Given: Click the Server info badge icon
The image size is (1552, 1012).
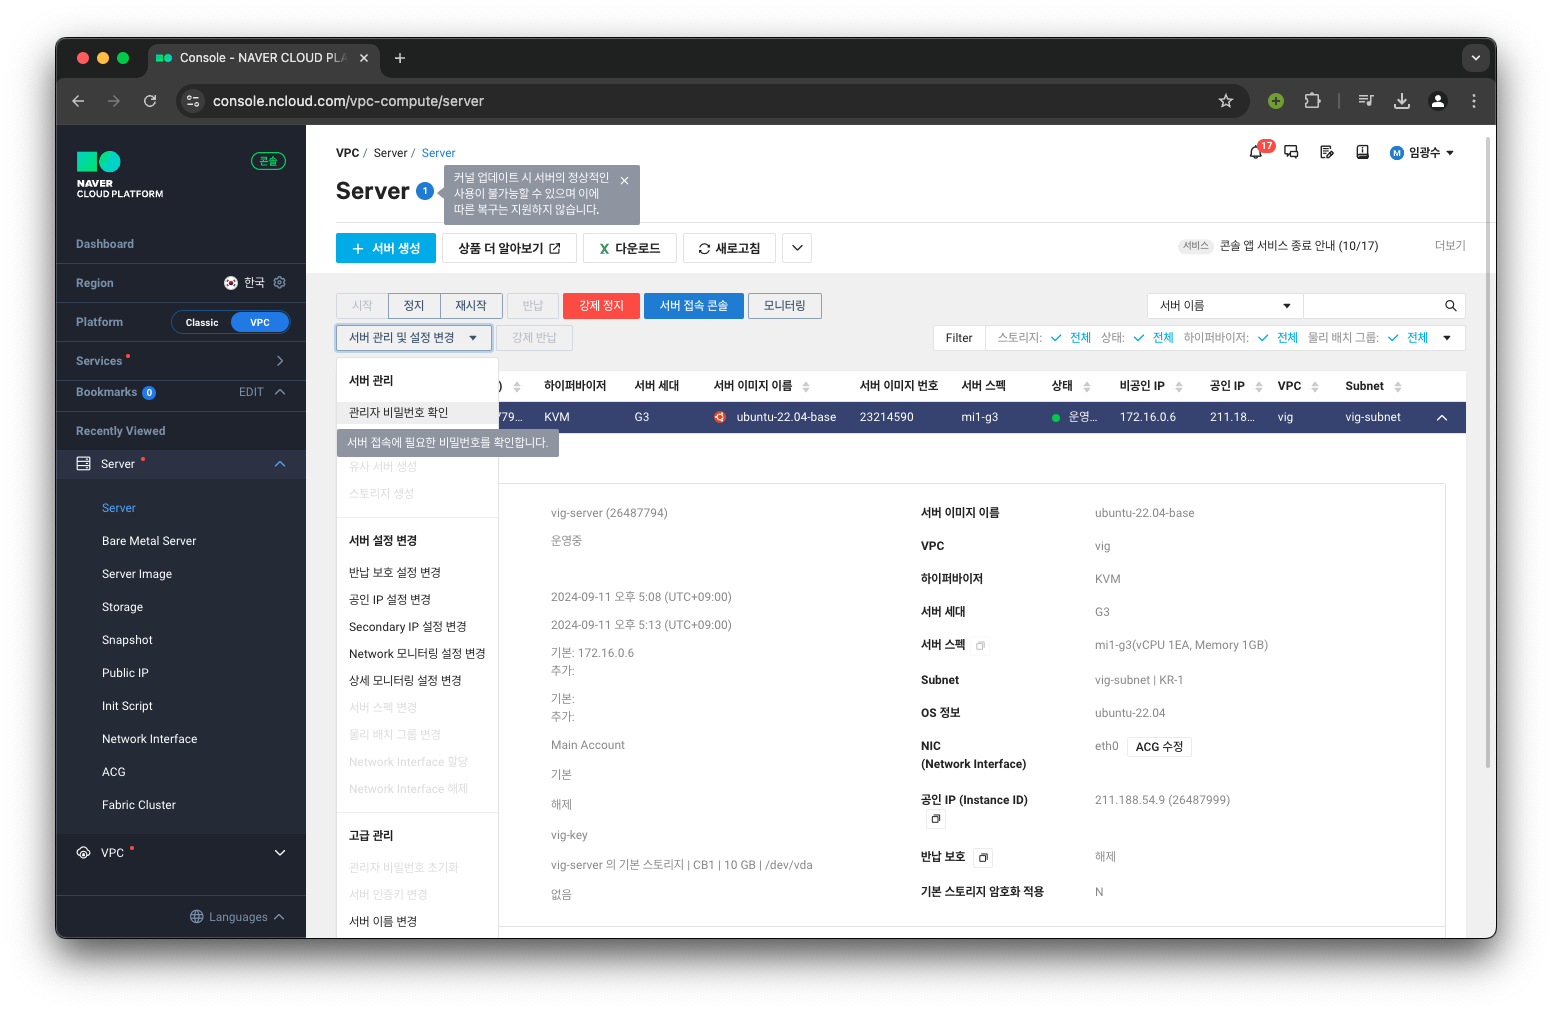Looking at the screenshot, I should click(x=425, y=191).
